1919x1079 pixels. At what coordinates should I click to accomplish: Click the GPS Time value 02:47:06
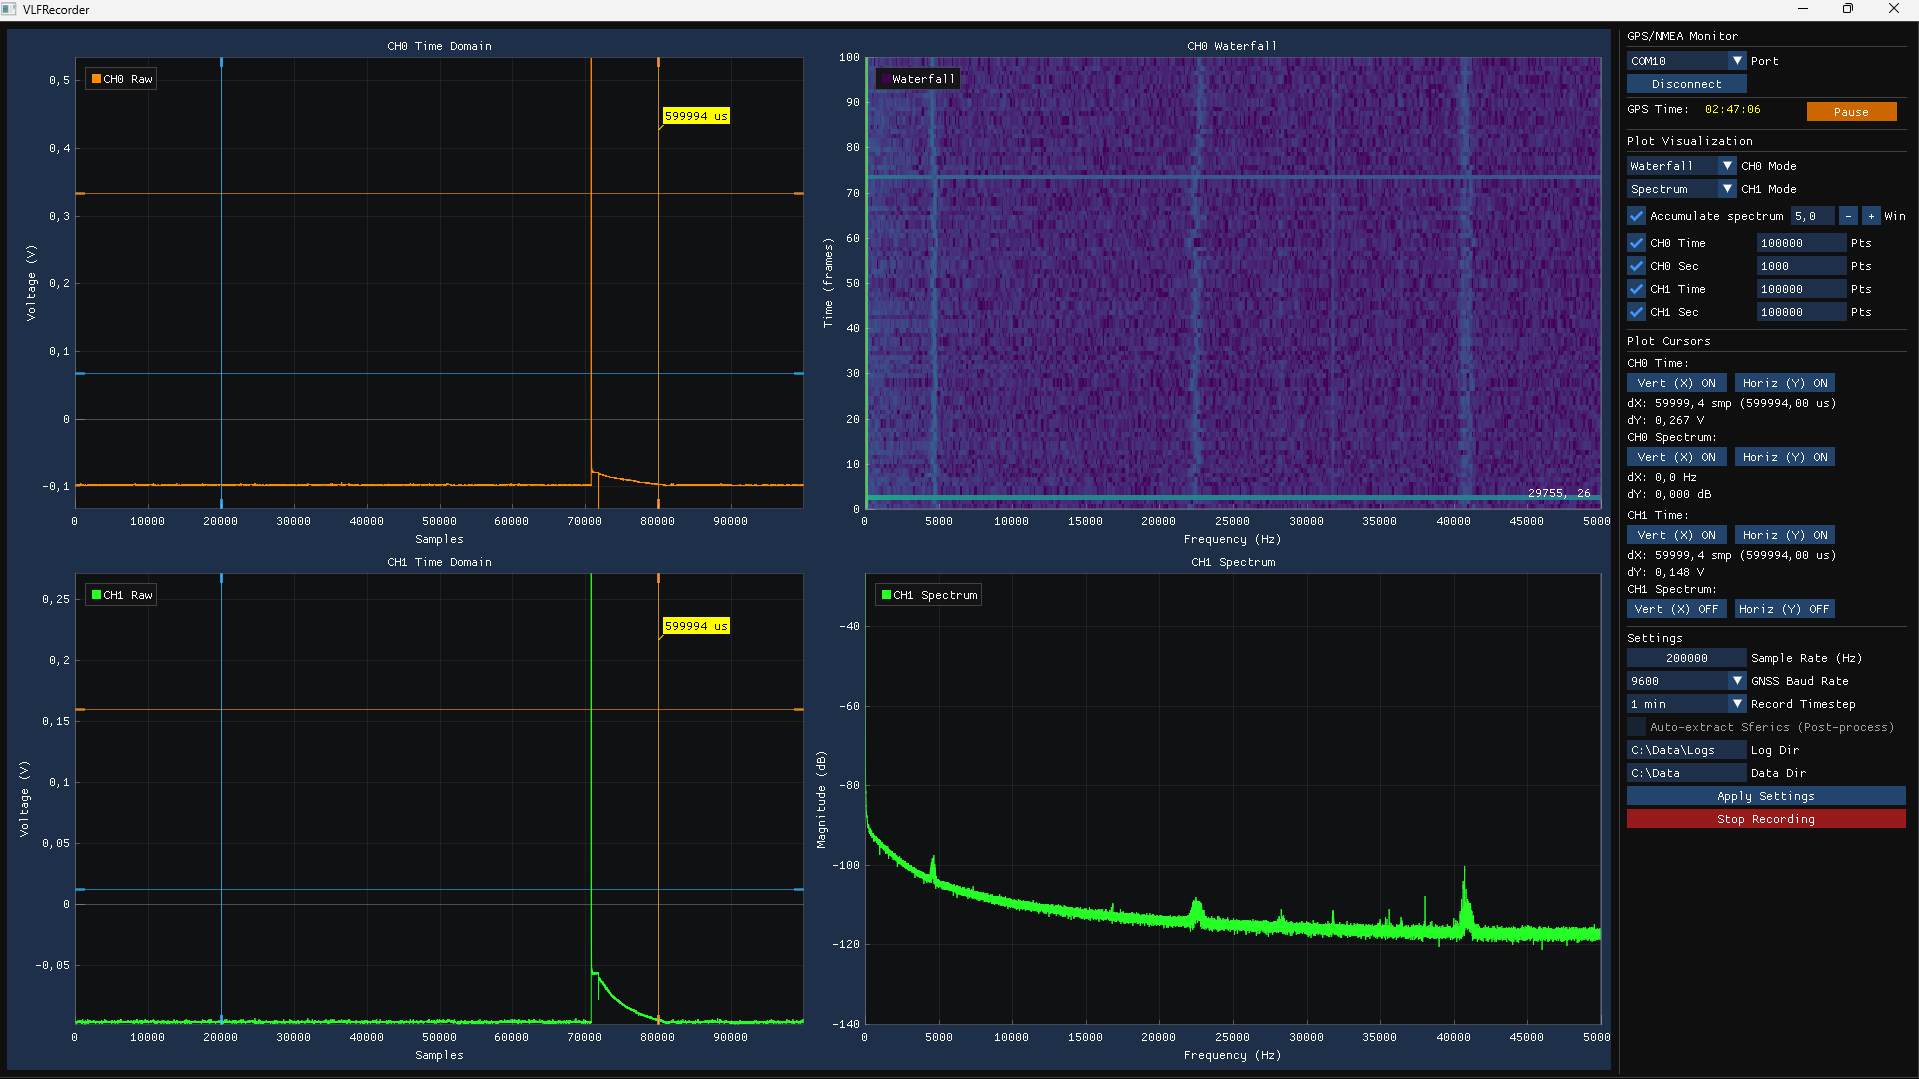1733,110
